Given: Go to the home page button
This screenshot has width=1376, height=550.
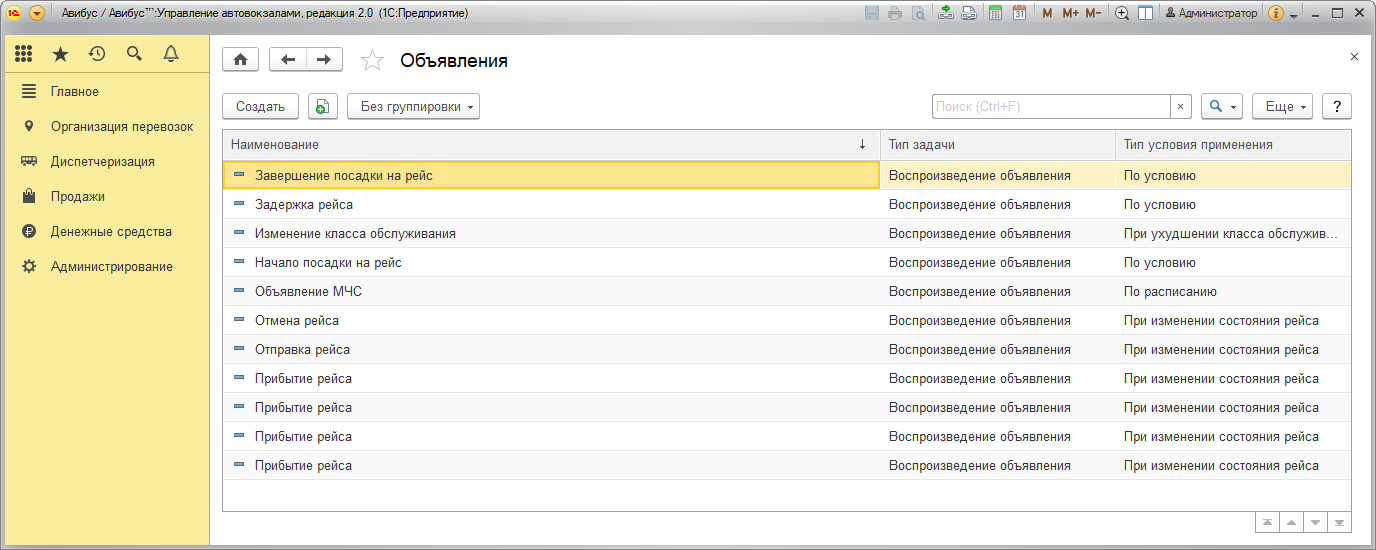Looking at the screenshot, I should (240, 60).
